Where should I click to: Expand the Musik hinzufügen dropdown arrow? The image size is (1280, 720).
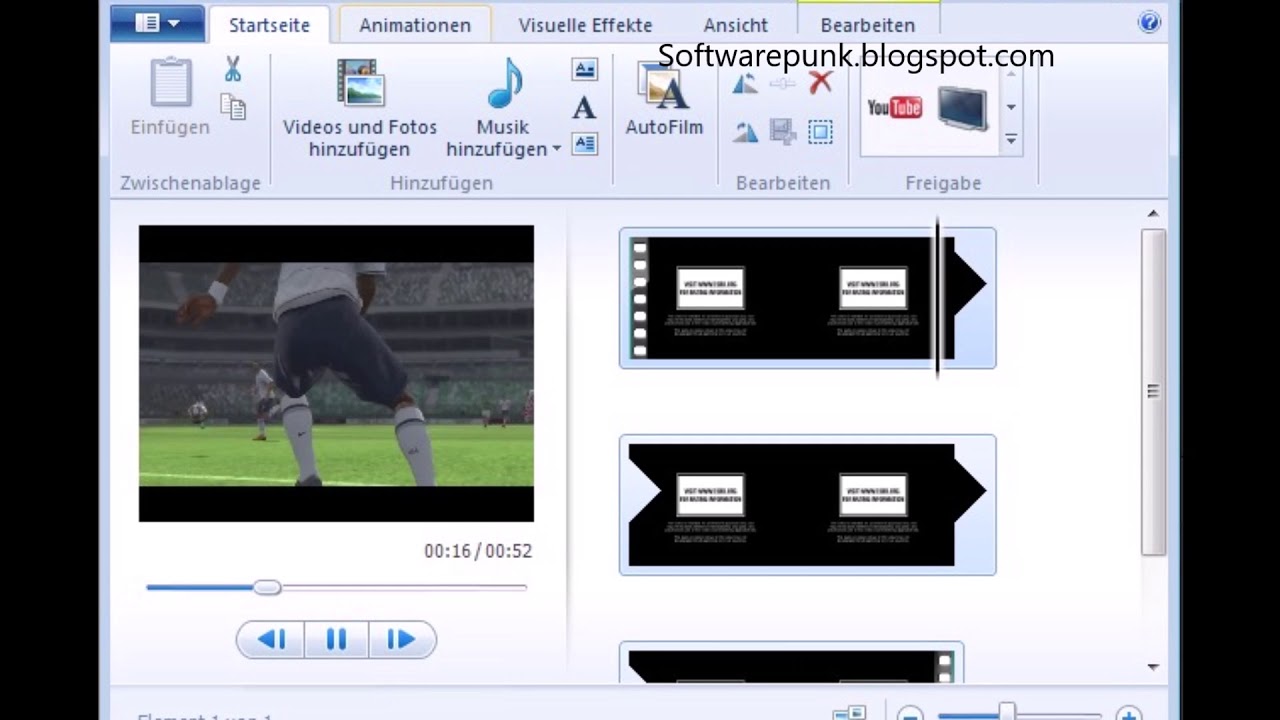point(556,150)
